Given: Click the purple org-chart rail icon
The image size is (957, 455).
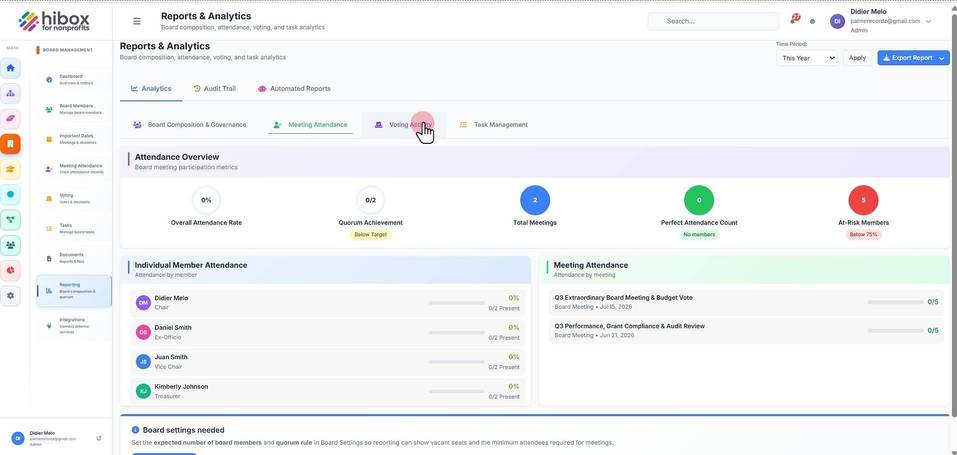Looking at the screenshot, I should [x=10, y=93].
